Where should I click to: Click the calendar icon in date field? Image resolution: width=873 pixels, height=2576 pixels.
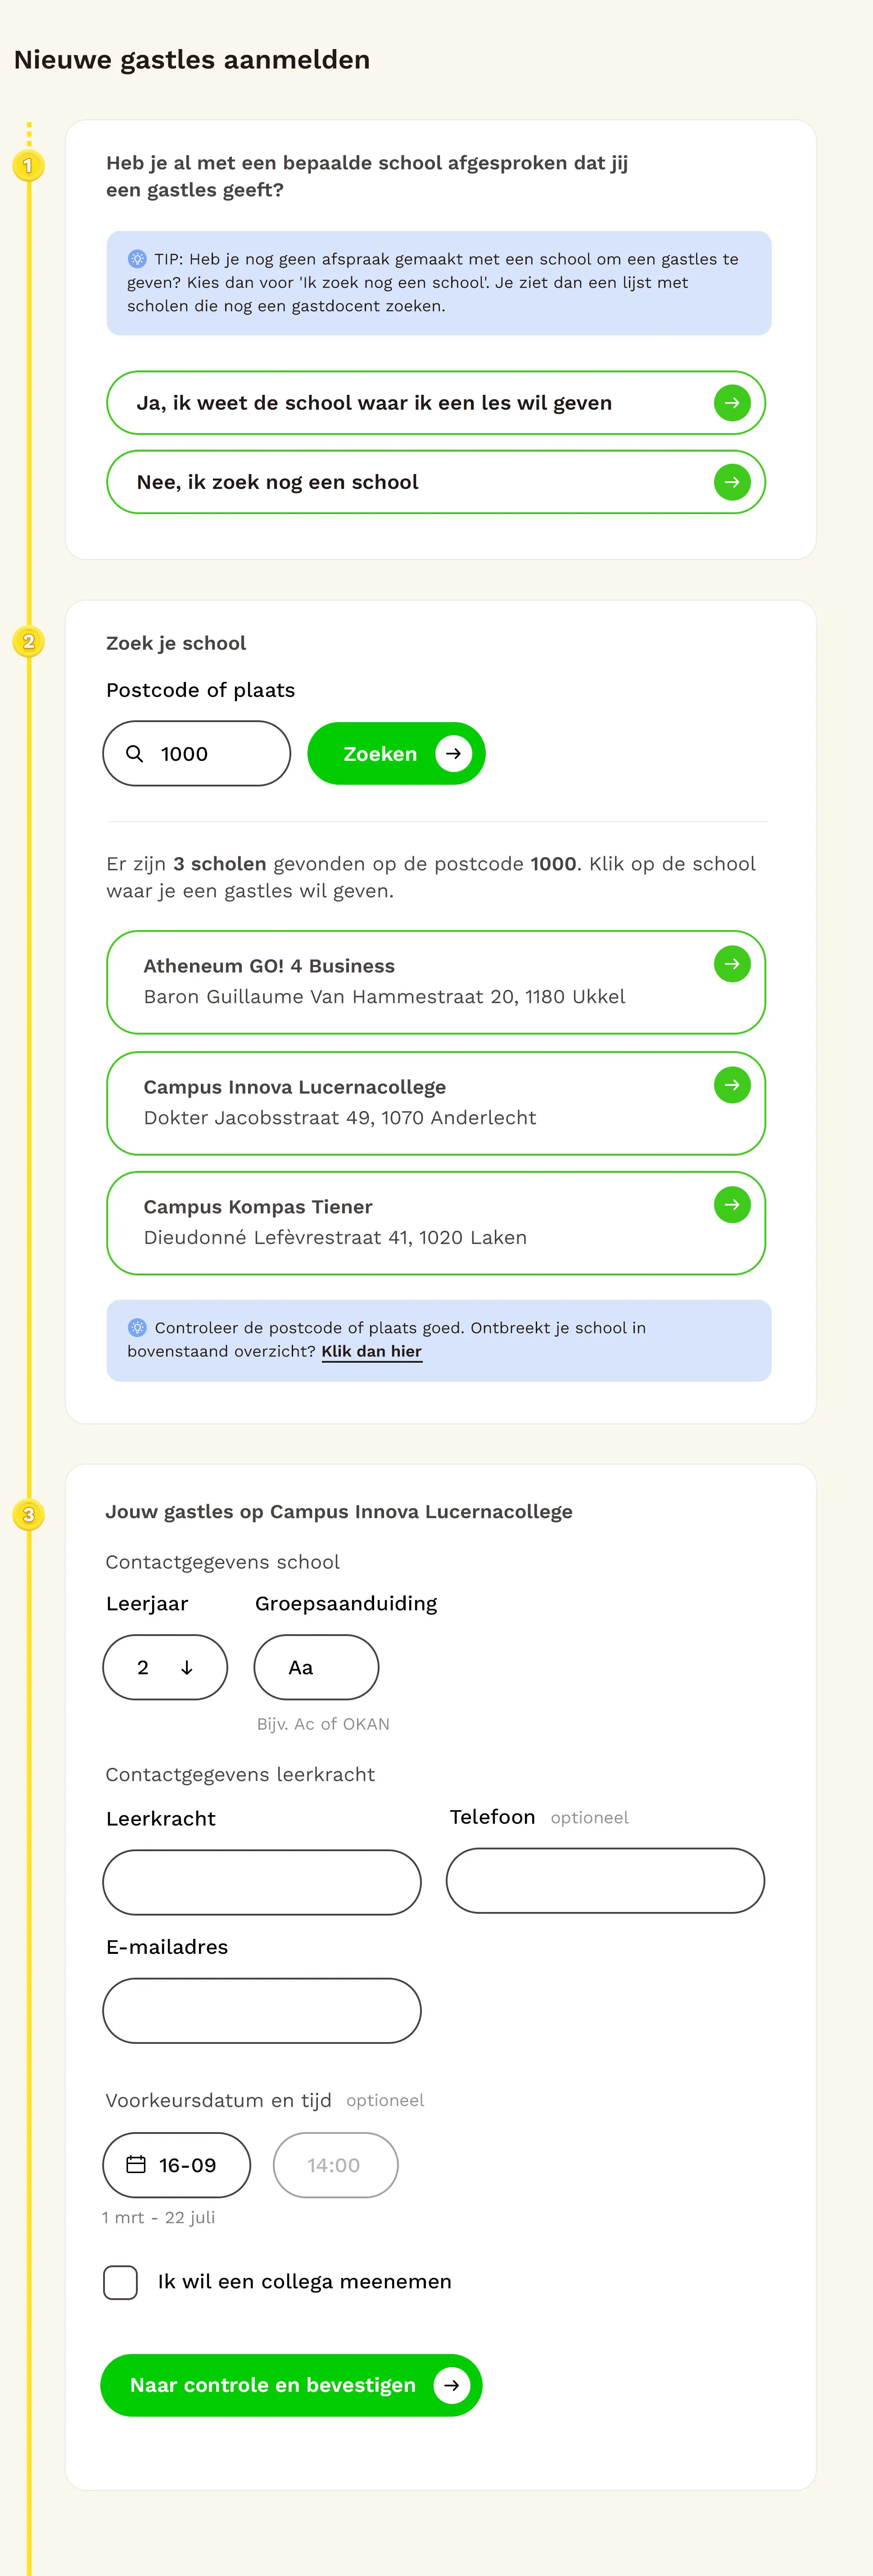click(x=136, y=2164)
